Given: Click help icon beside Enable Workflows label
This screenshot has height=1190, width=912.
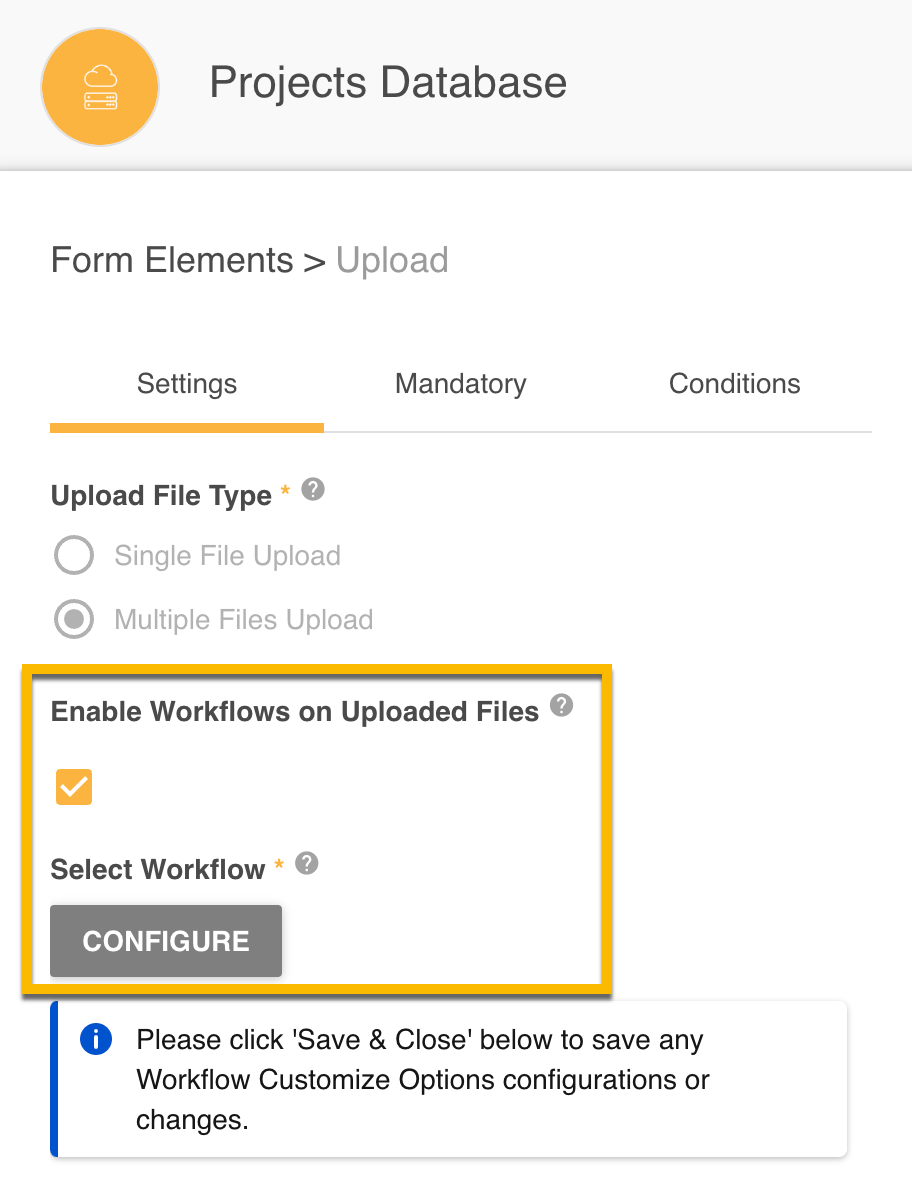Looking at the screenshot, I should coord(561,706).
